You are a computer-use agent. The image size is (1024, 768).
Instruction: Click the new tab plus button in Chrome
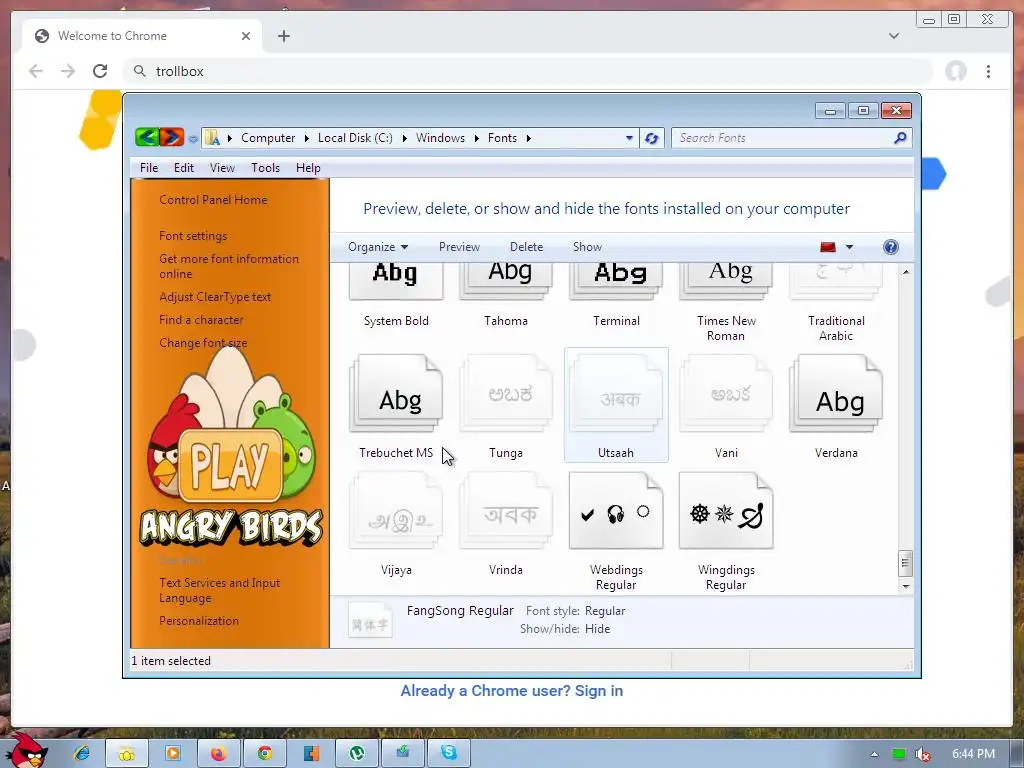283,36
